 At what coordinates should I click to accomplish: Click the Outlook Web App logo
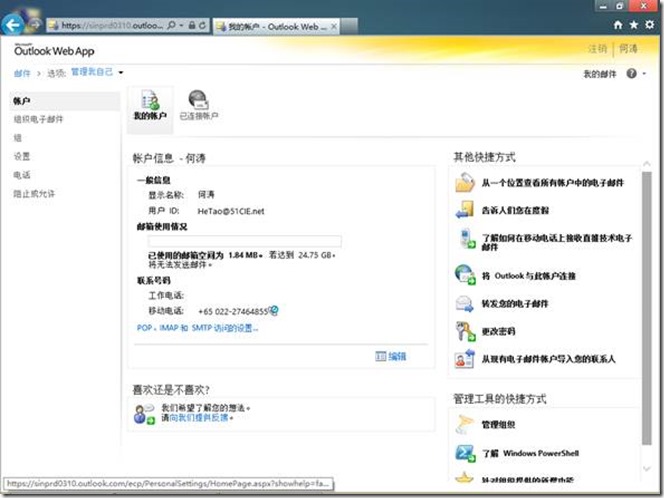(x=54, y=50)
